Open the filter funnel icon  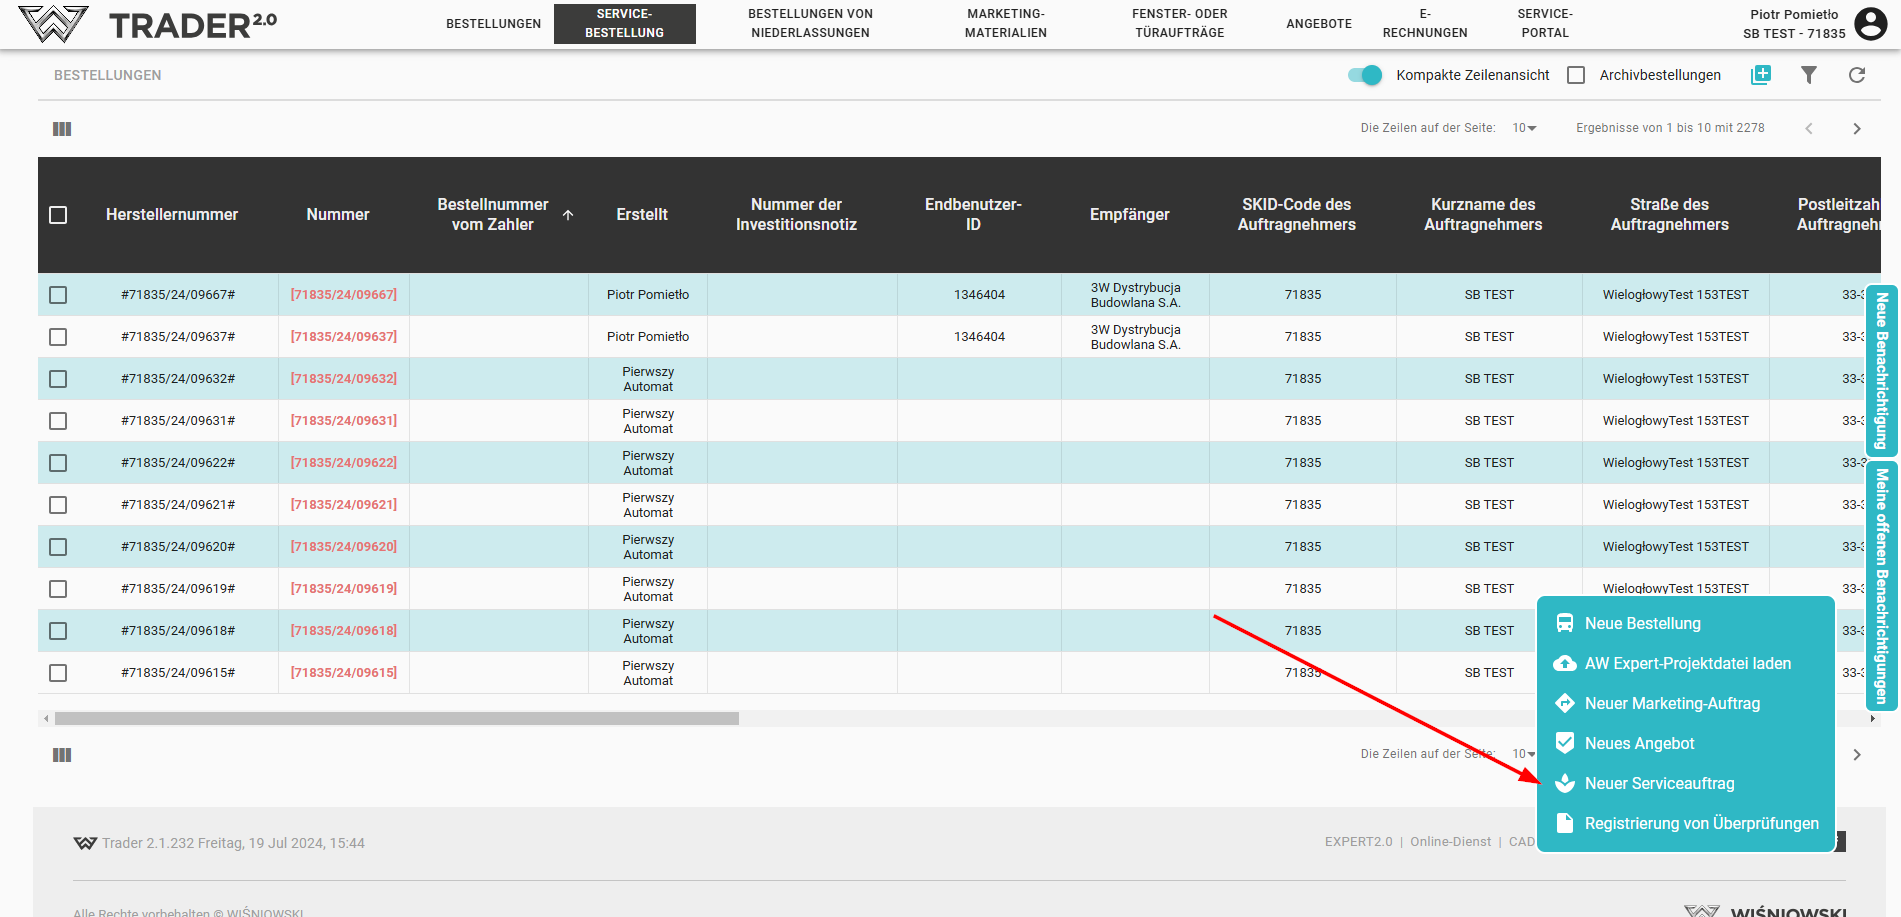(1809, 75)
